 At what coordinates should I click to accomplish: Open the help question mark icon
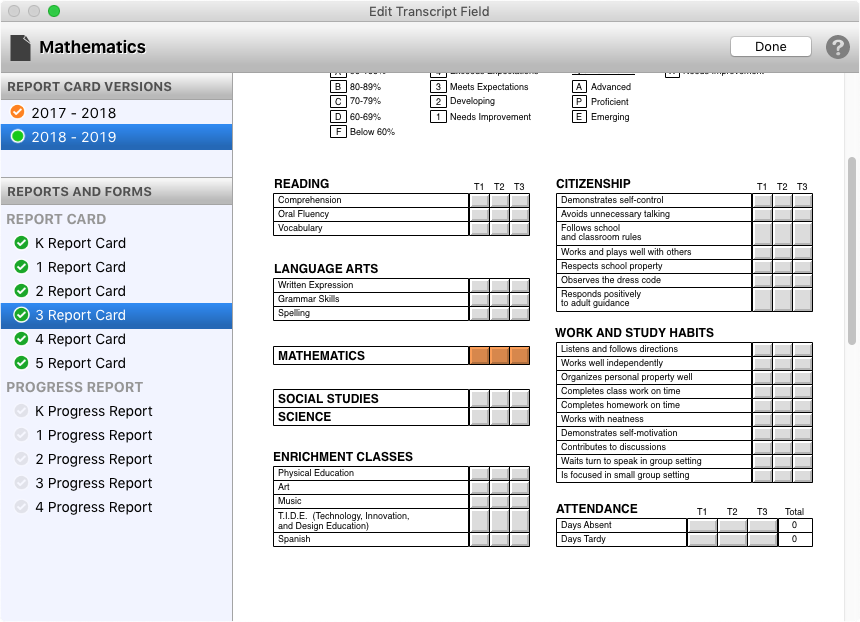pyautogui.click(x=838, y=46)
